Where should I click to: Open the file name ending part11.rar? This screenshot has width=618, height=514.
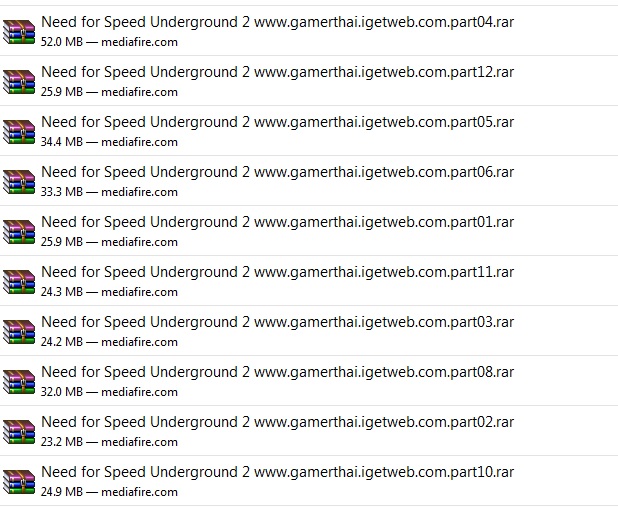(277, 272)
